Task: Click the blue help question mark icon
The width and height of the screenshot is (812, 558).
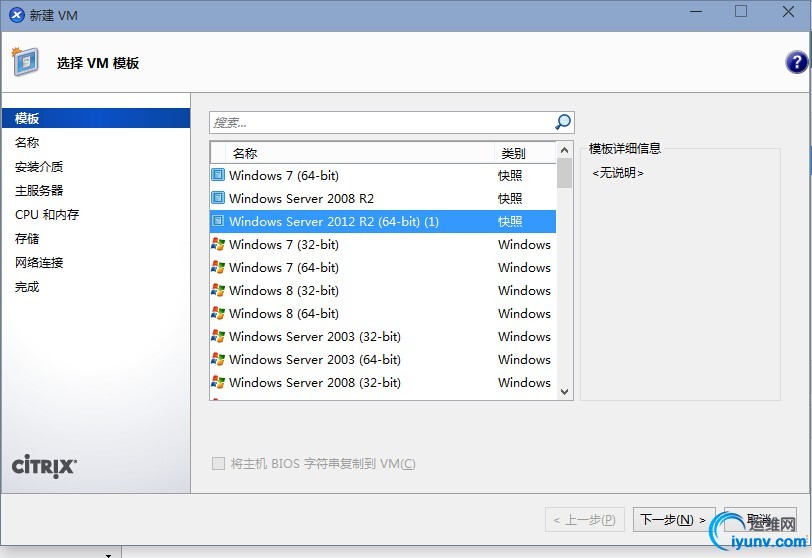Action: click(x=796, y=63)
